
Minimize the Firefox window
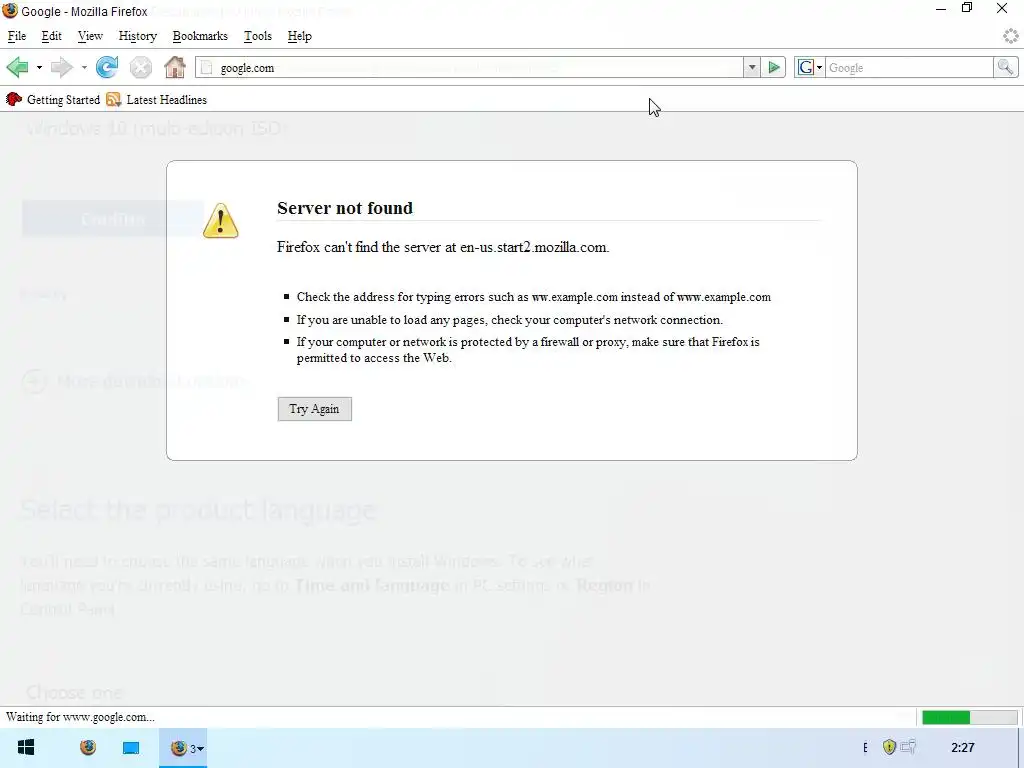(x=941, y=9)
